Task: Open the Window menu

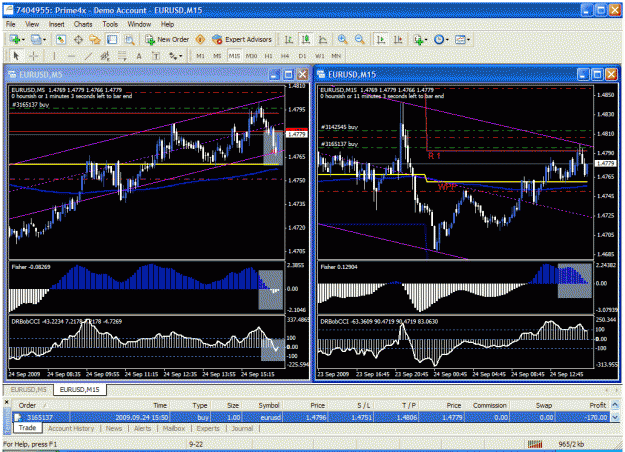Action: coord(139,24)
